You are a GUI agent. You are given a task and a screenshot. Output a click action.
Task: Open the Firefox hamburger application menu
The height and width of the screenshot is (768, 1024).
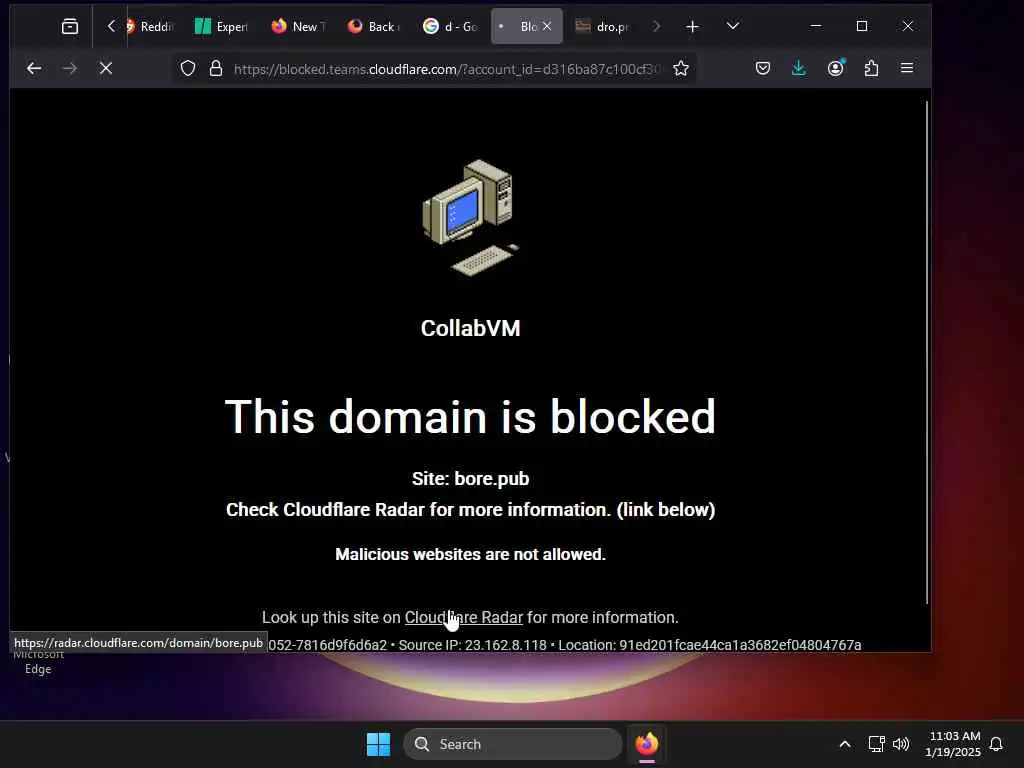pos(907,68)
